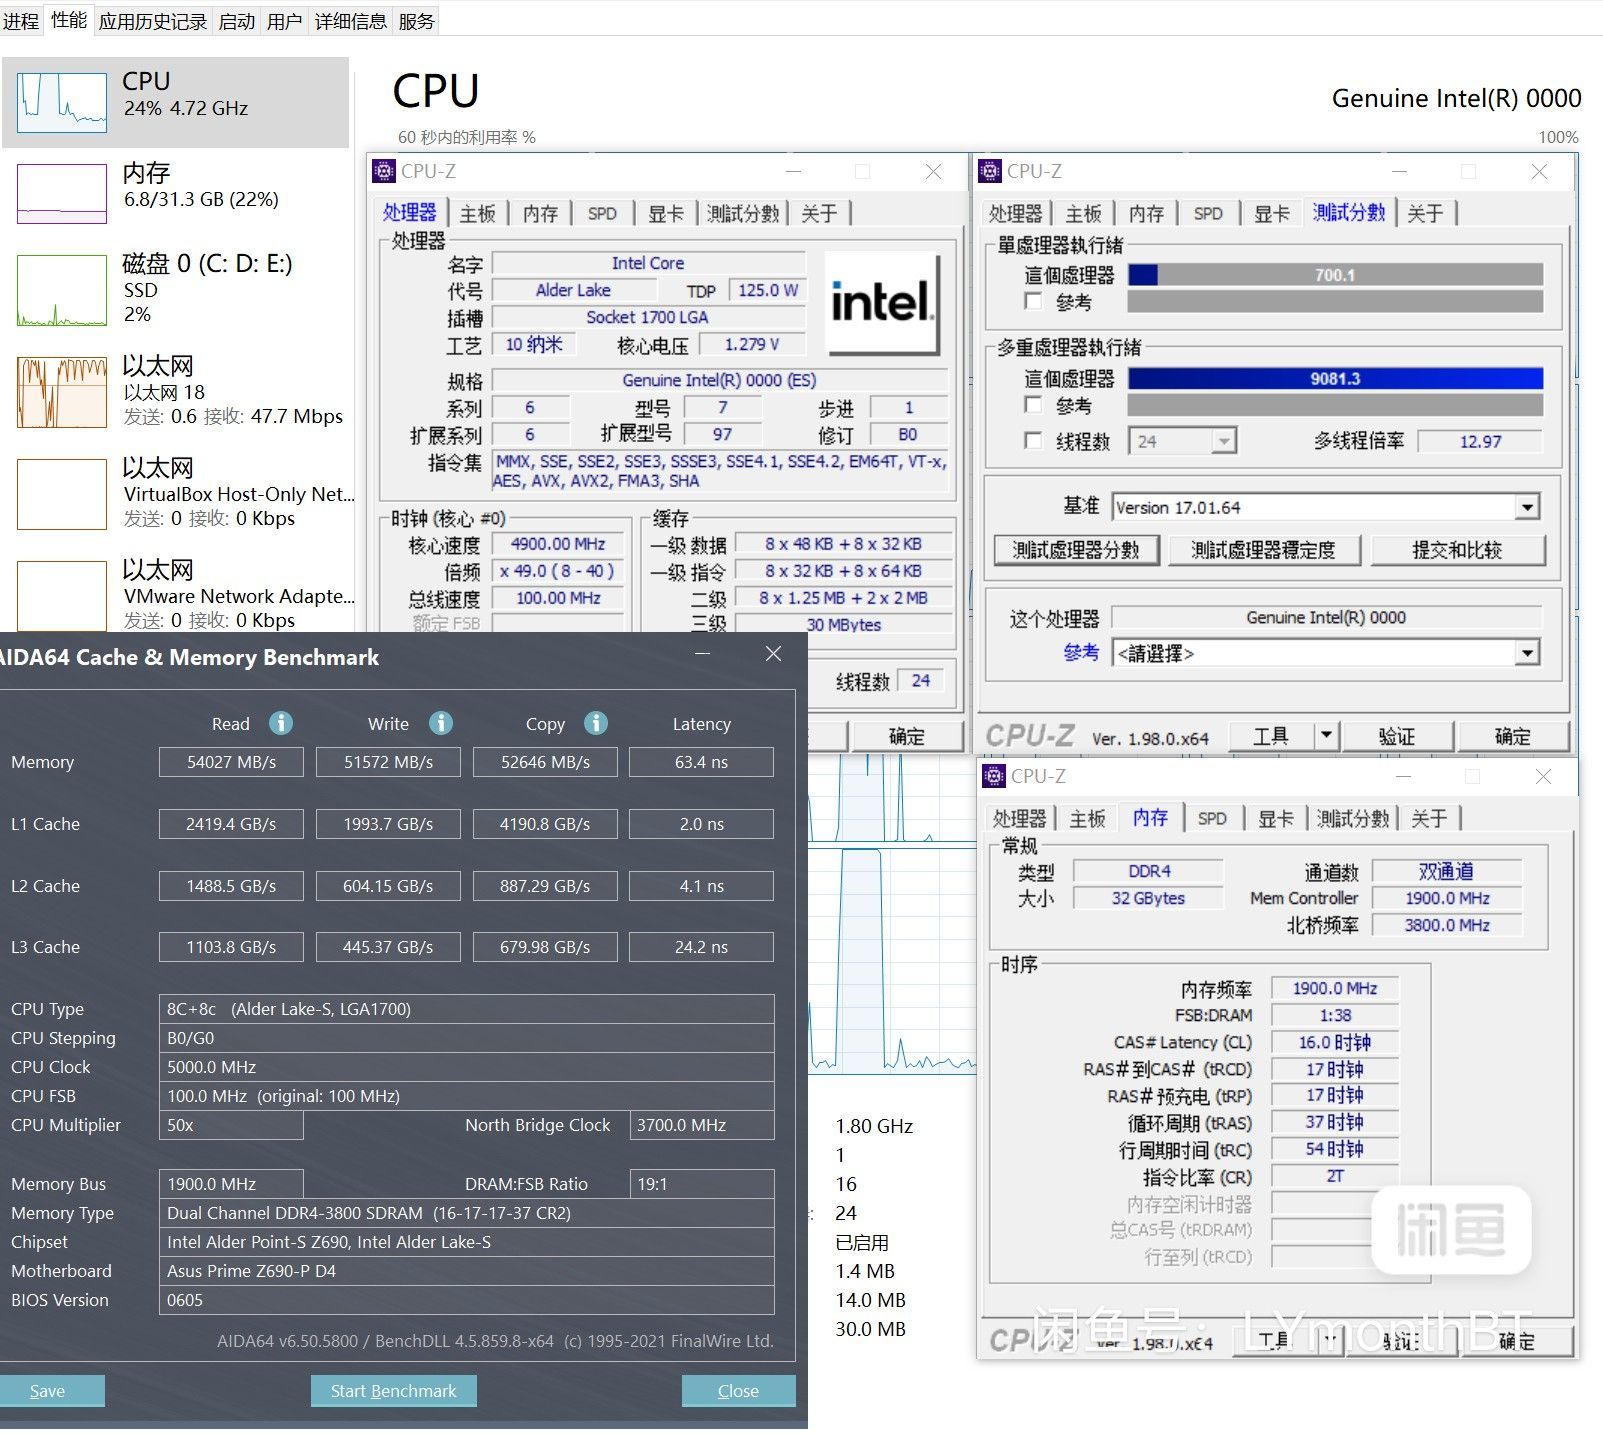Open 关于 tab in CPU-Z benchmark window

click(1425, 213)
